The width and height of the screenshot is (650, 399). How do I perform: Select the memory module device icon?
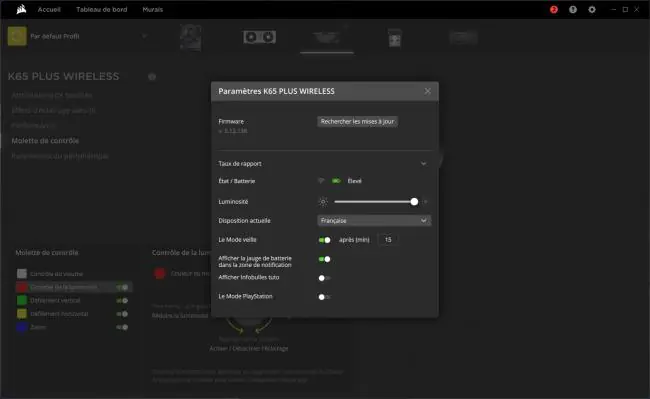click(x=395, y=38)
